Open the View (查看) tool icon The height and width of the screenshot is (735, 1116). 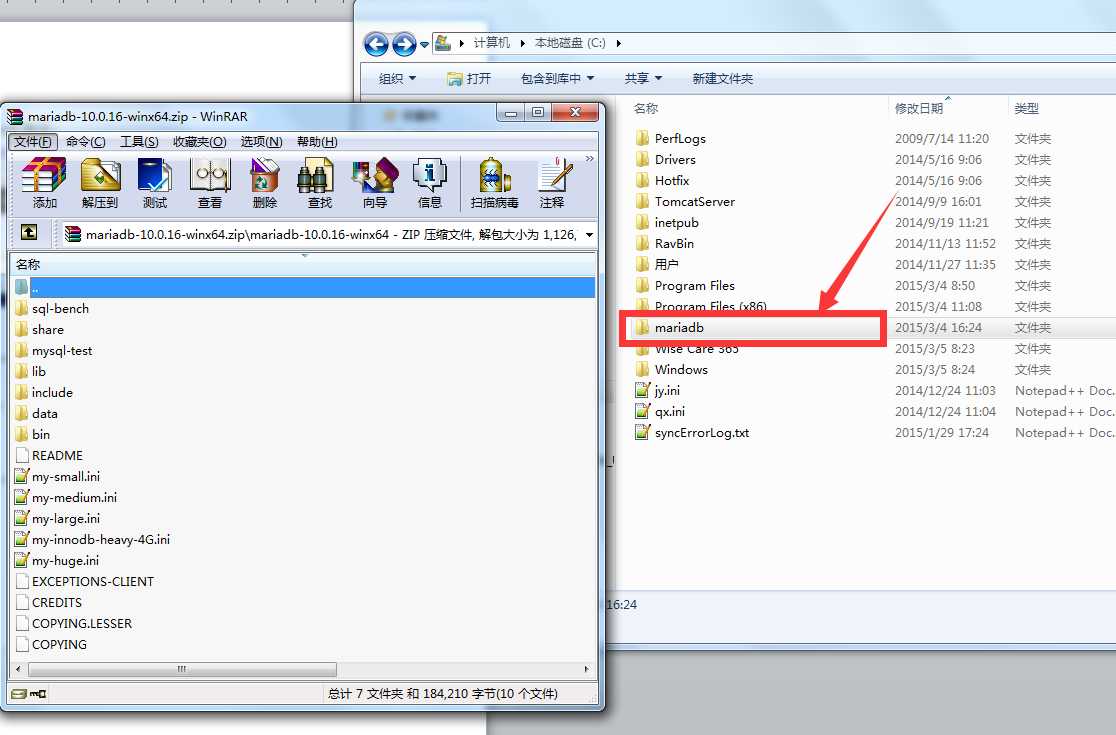pos(210,184)
